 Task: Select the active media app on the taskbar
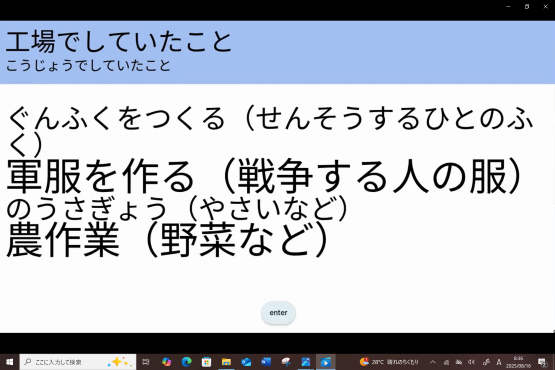pyautogui.click(x=326, y=362)
